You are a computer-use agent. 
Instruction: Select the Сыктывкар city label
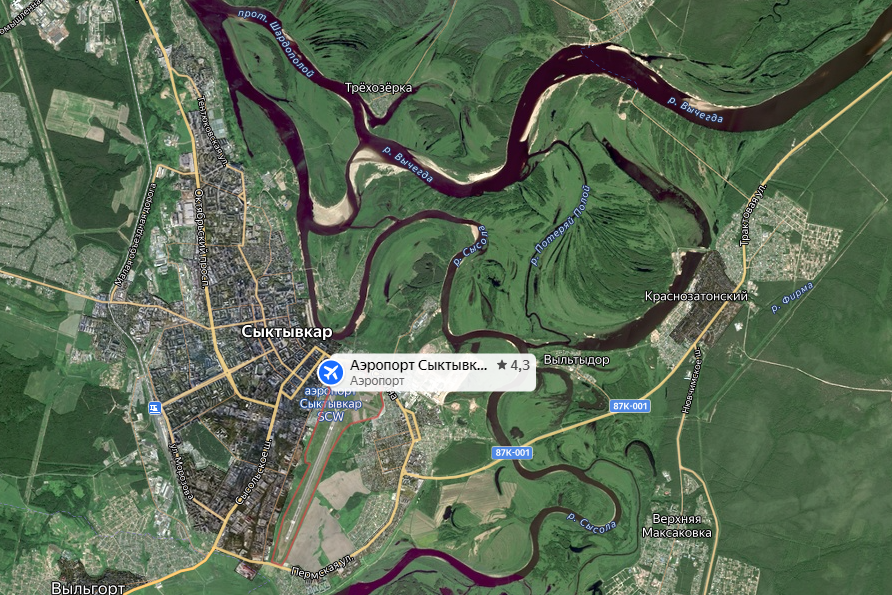(287, 332)
